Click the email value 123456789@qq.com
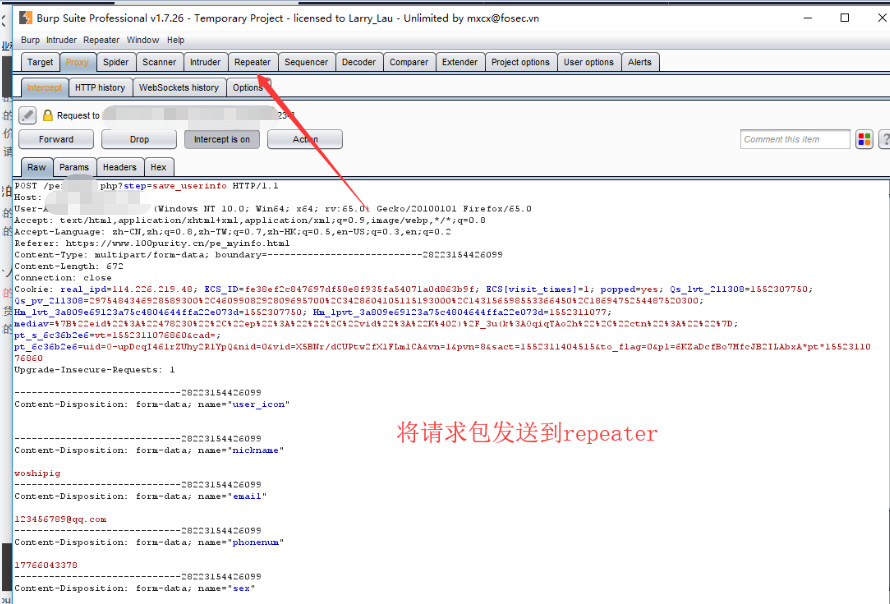 (60, 519)
